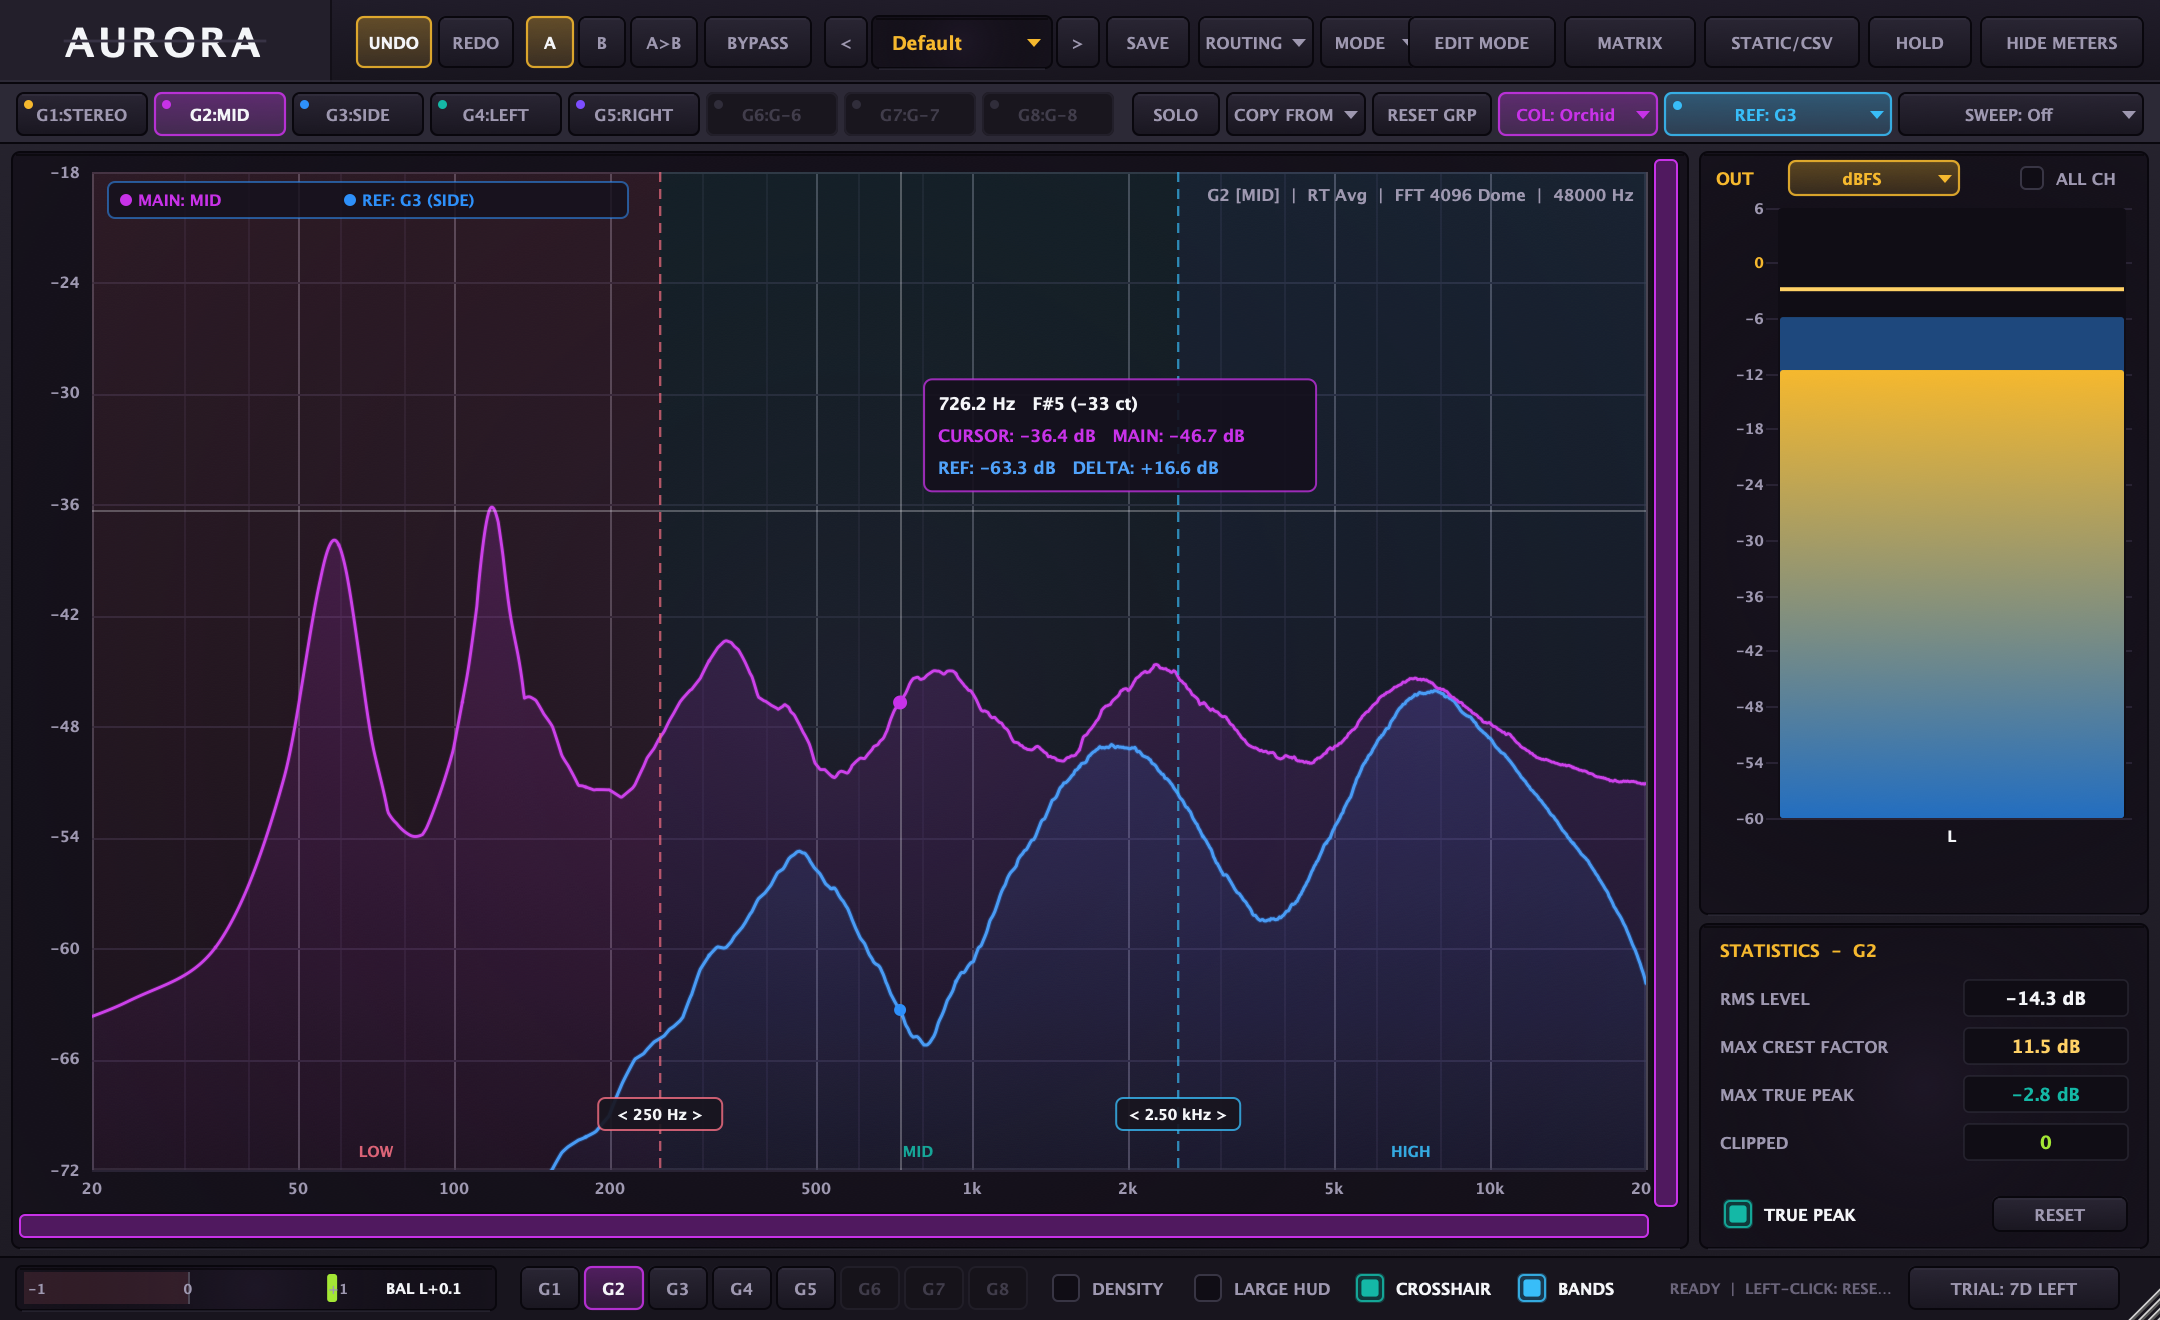Open the Default preset dropdown
The image size is (2160, 1320).
coord(962,43)
